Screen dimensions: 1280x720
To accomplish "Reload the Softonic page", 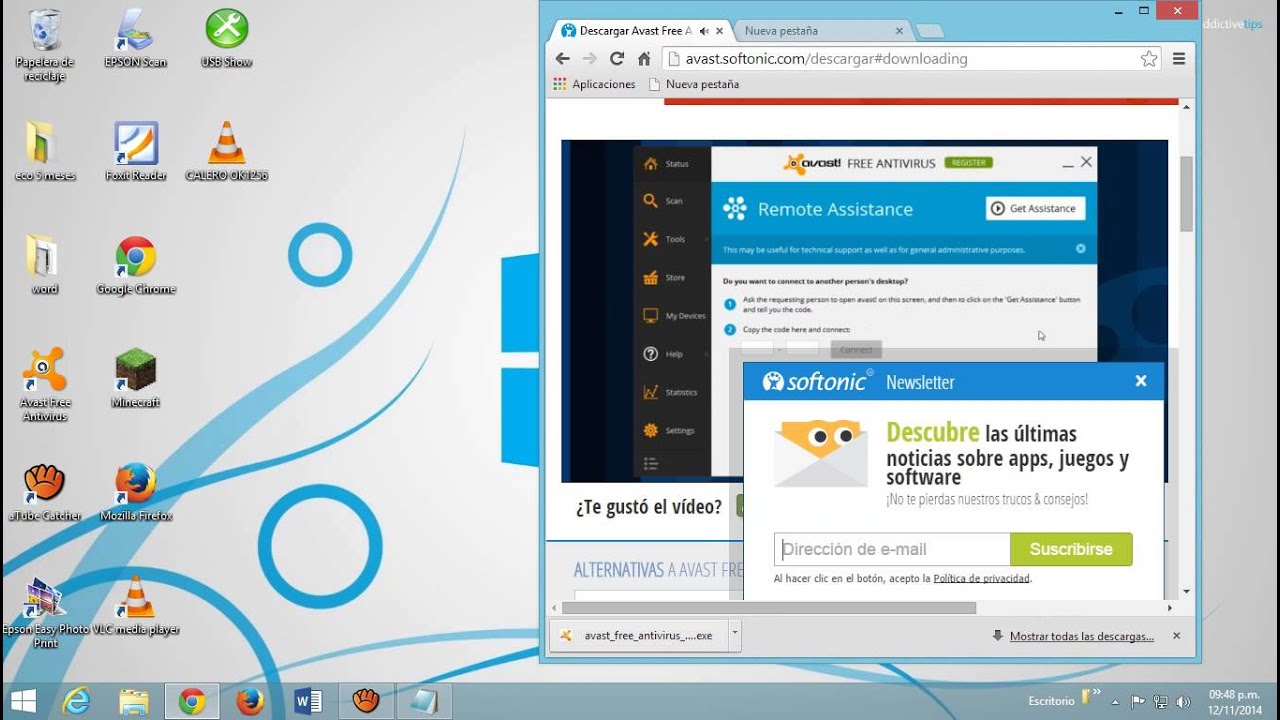I will click(617, 59).
